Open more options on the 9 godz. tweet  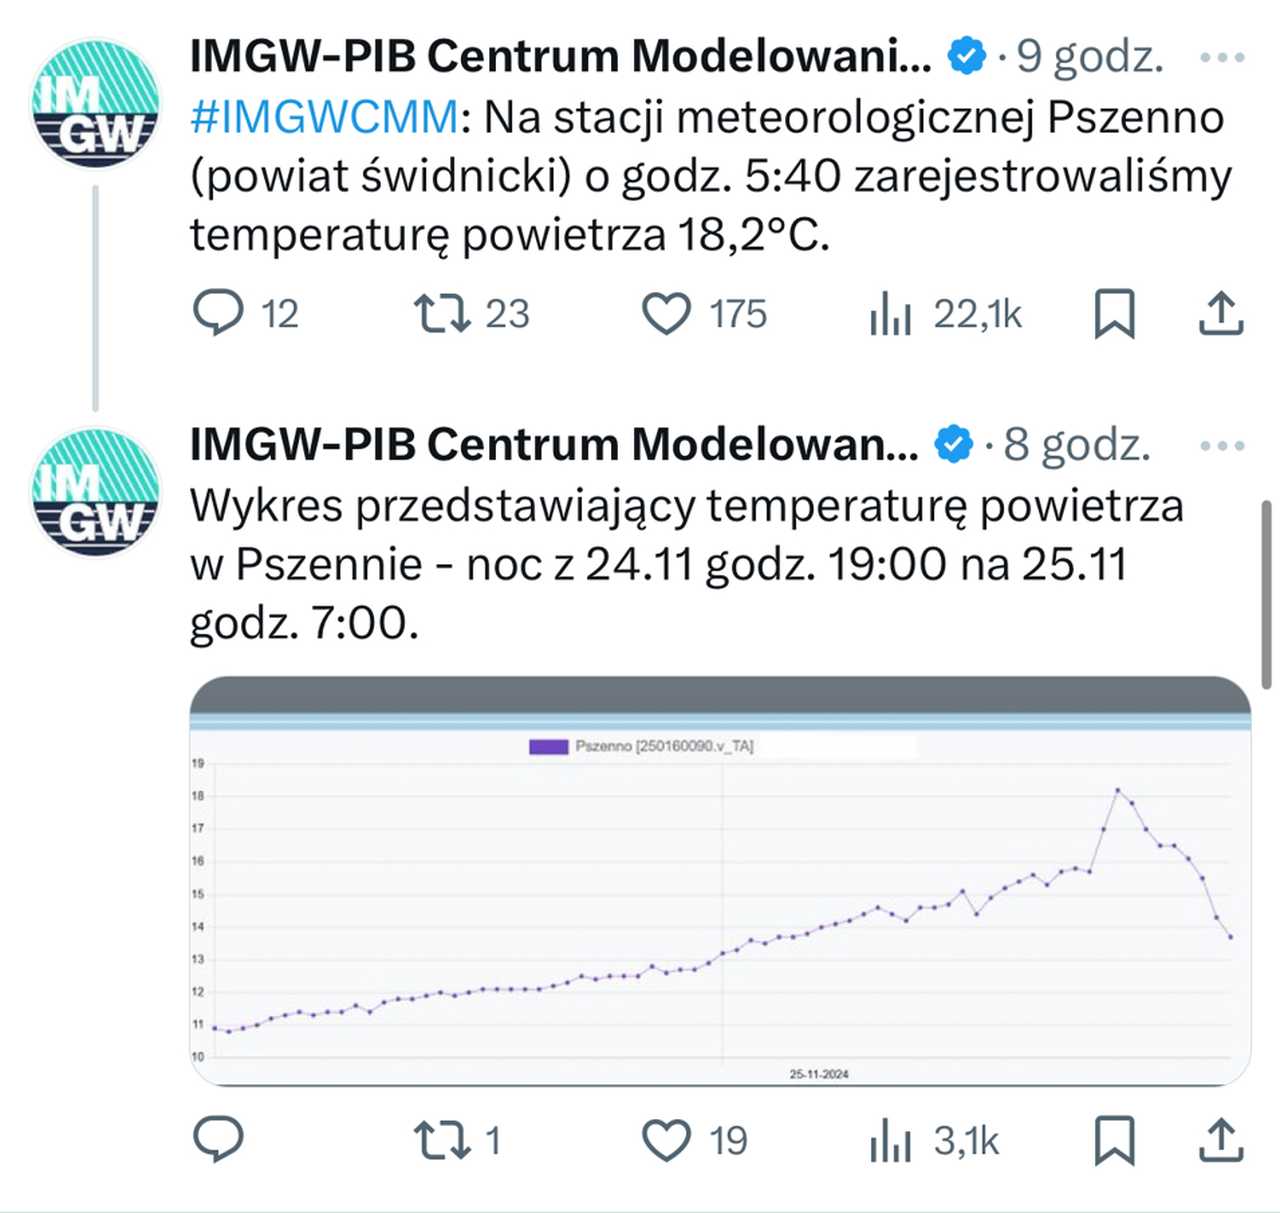pos(1222,57)
